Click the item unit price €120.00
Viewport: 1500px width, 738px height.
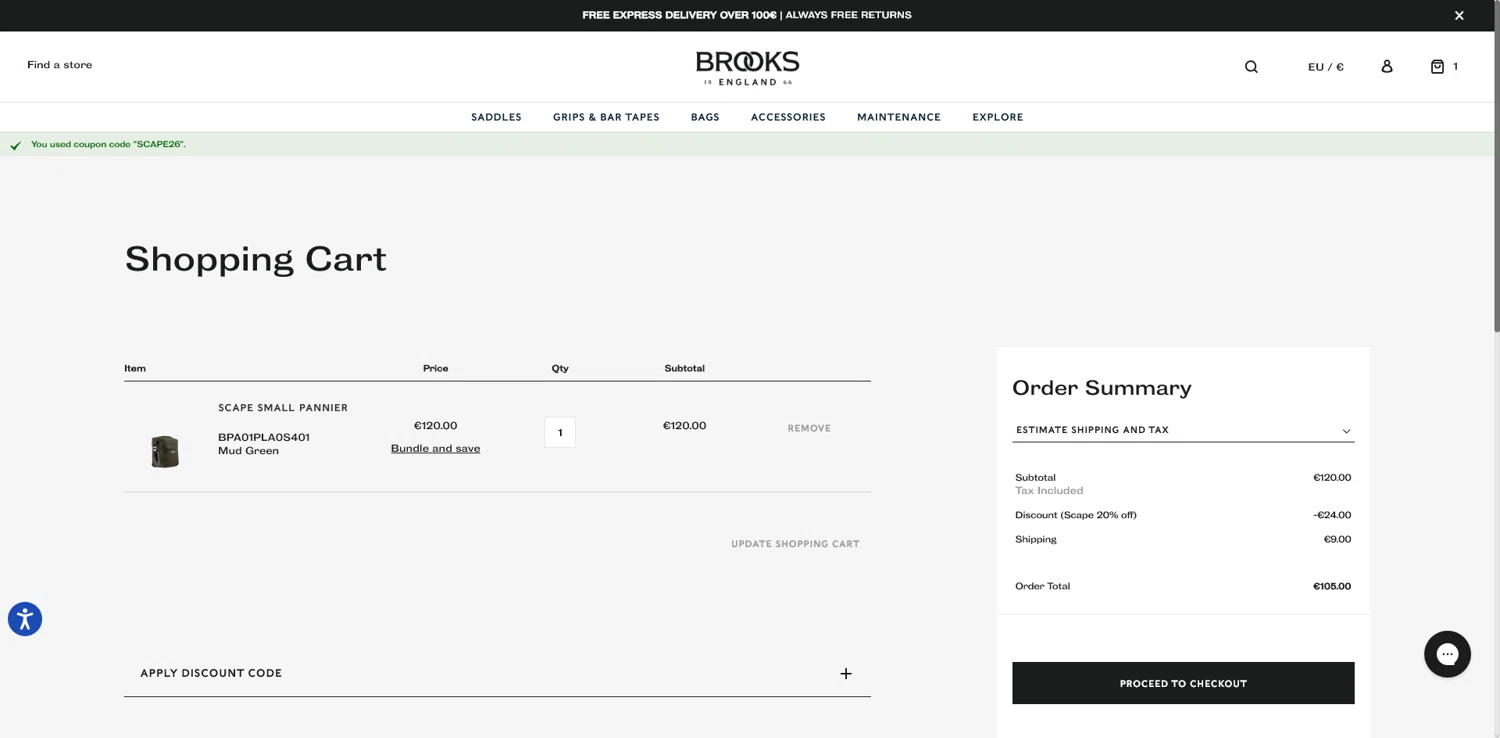coord(435,426)
